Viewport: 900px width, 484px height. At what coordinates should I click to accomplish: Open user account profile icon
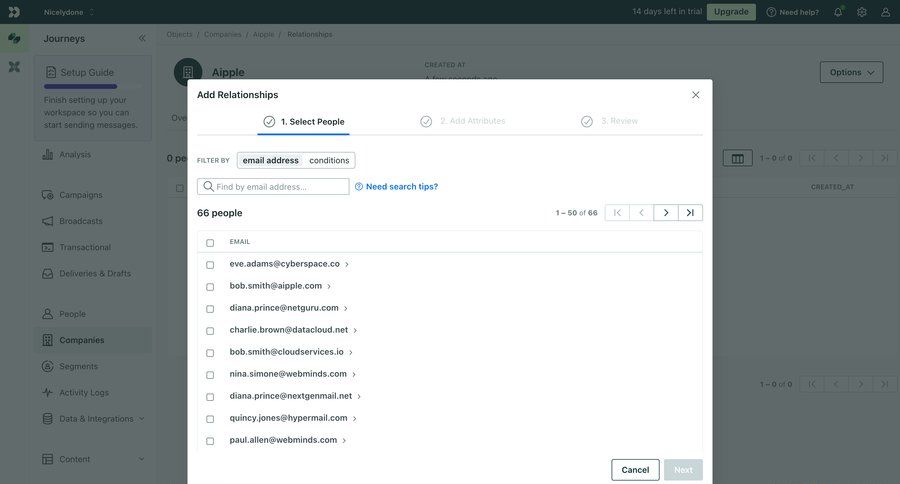(x=885, y=12)
